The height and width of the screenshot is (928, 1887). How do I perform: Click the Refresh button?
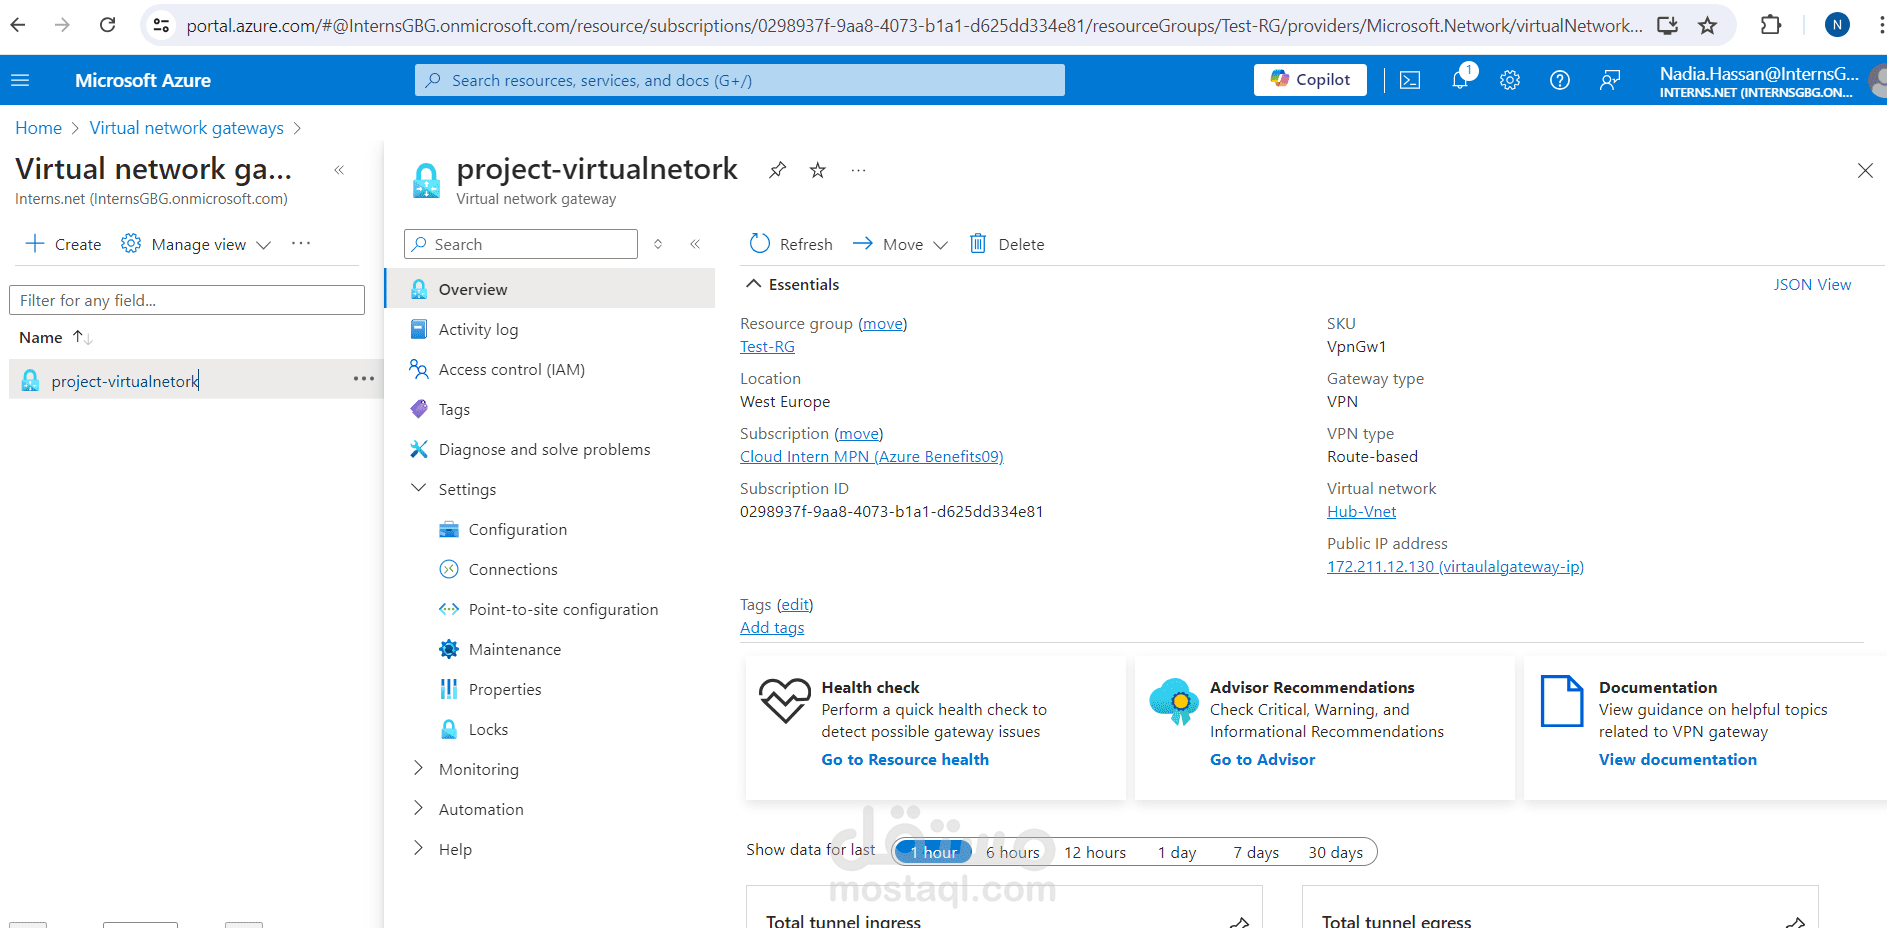click(x=791, y=244)
